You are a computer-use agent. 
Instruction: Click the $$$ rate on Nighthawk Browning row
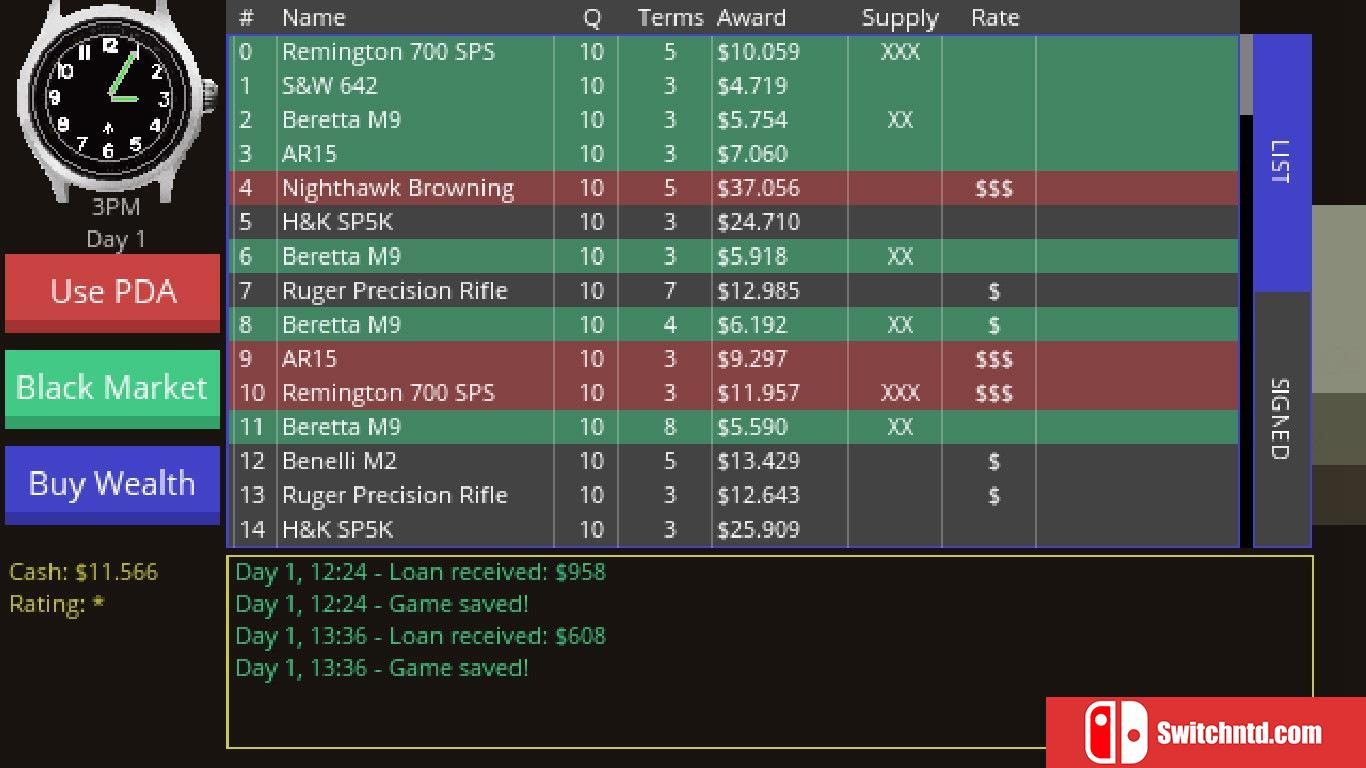click(x=994, y=188)
